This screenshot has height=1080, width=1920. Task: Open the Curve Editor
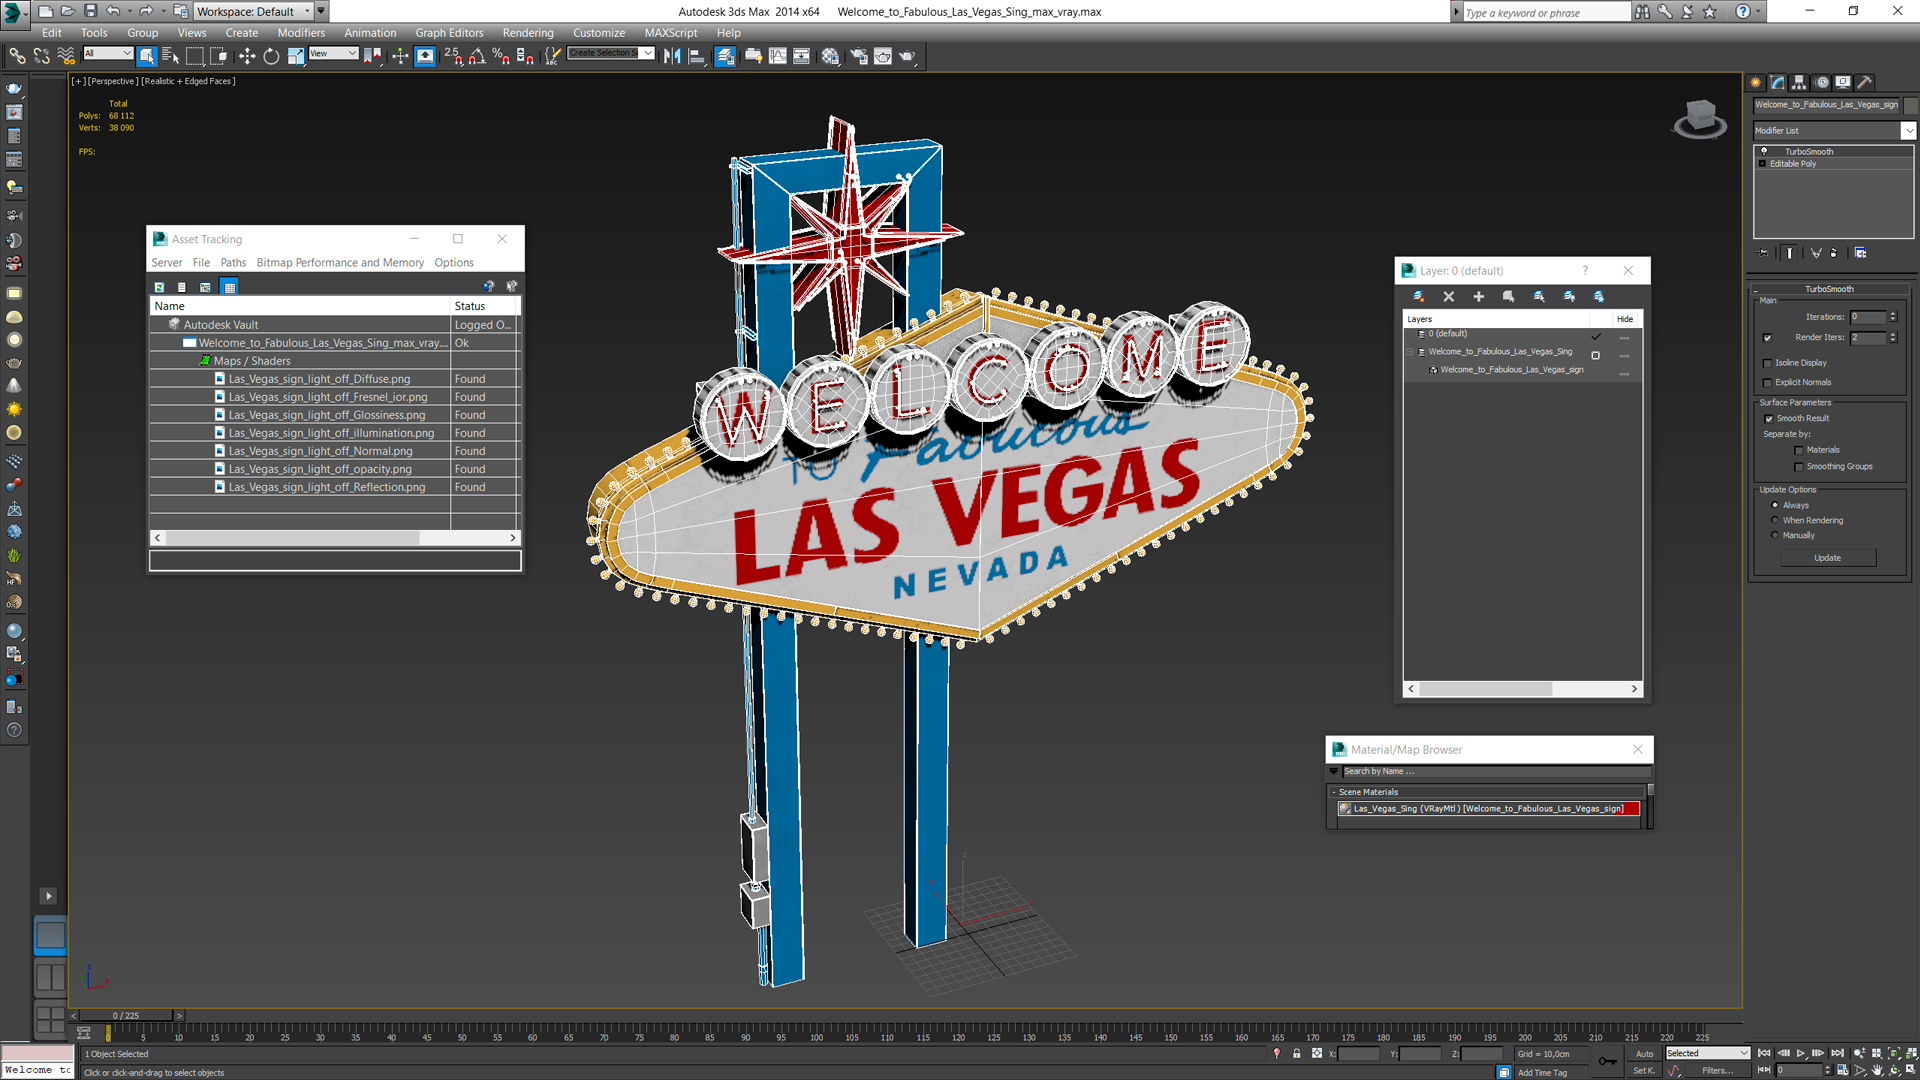click(x=778, y=56)
